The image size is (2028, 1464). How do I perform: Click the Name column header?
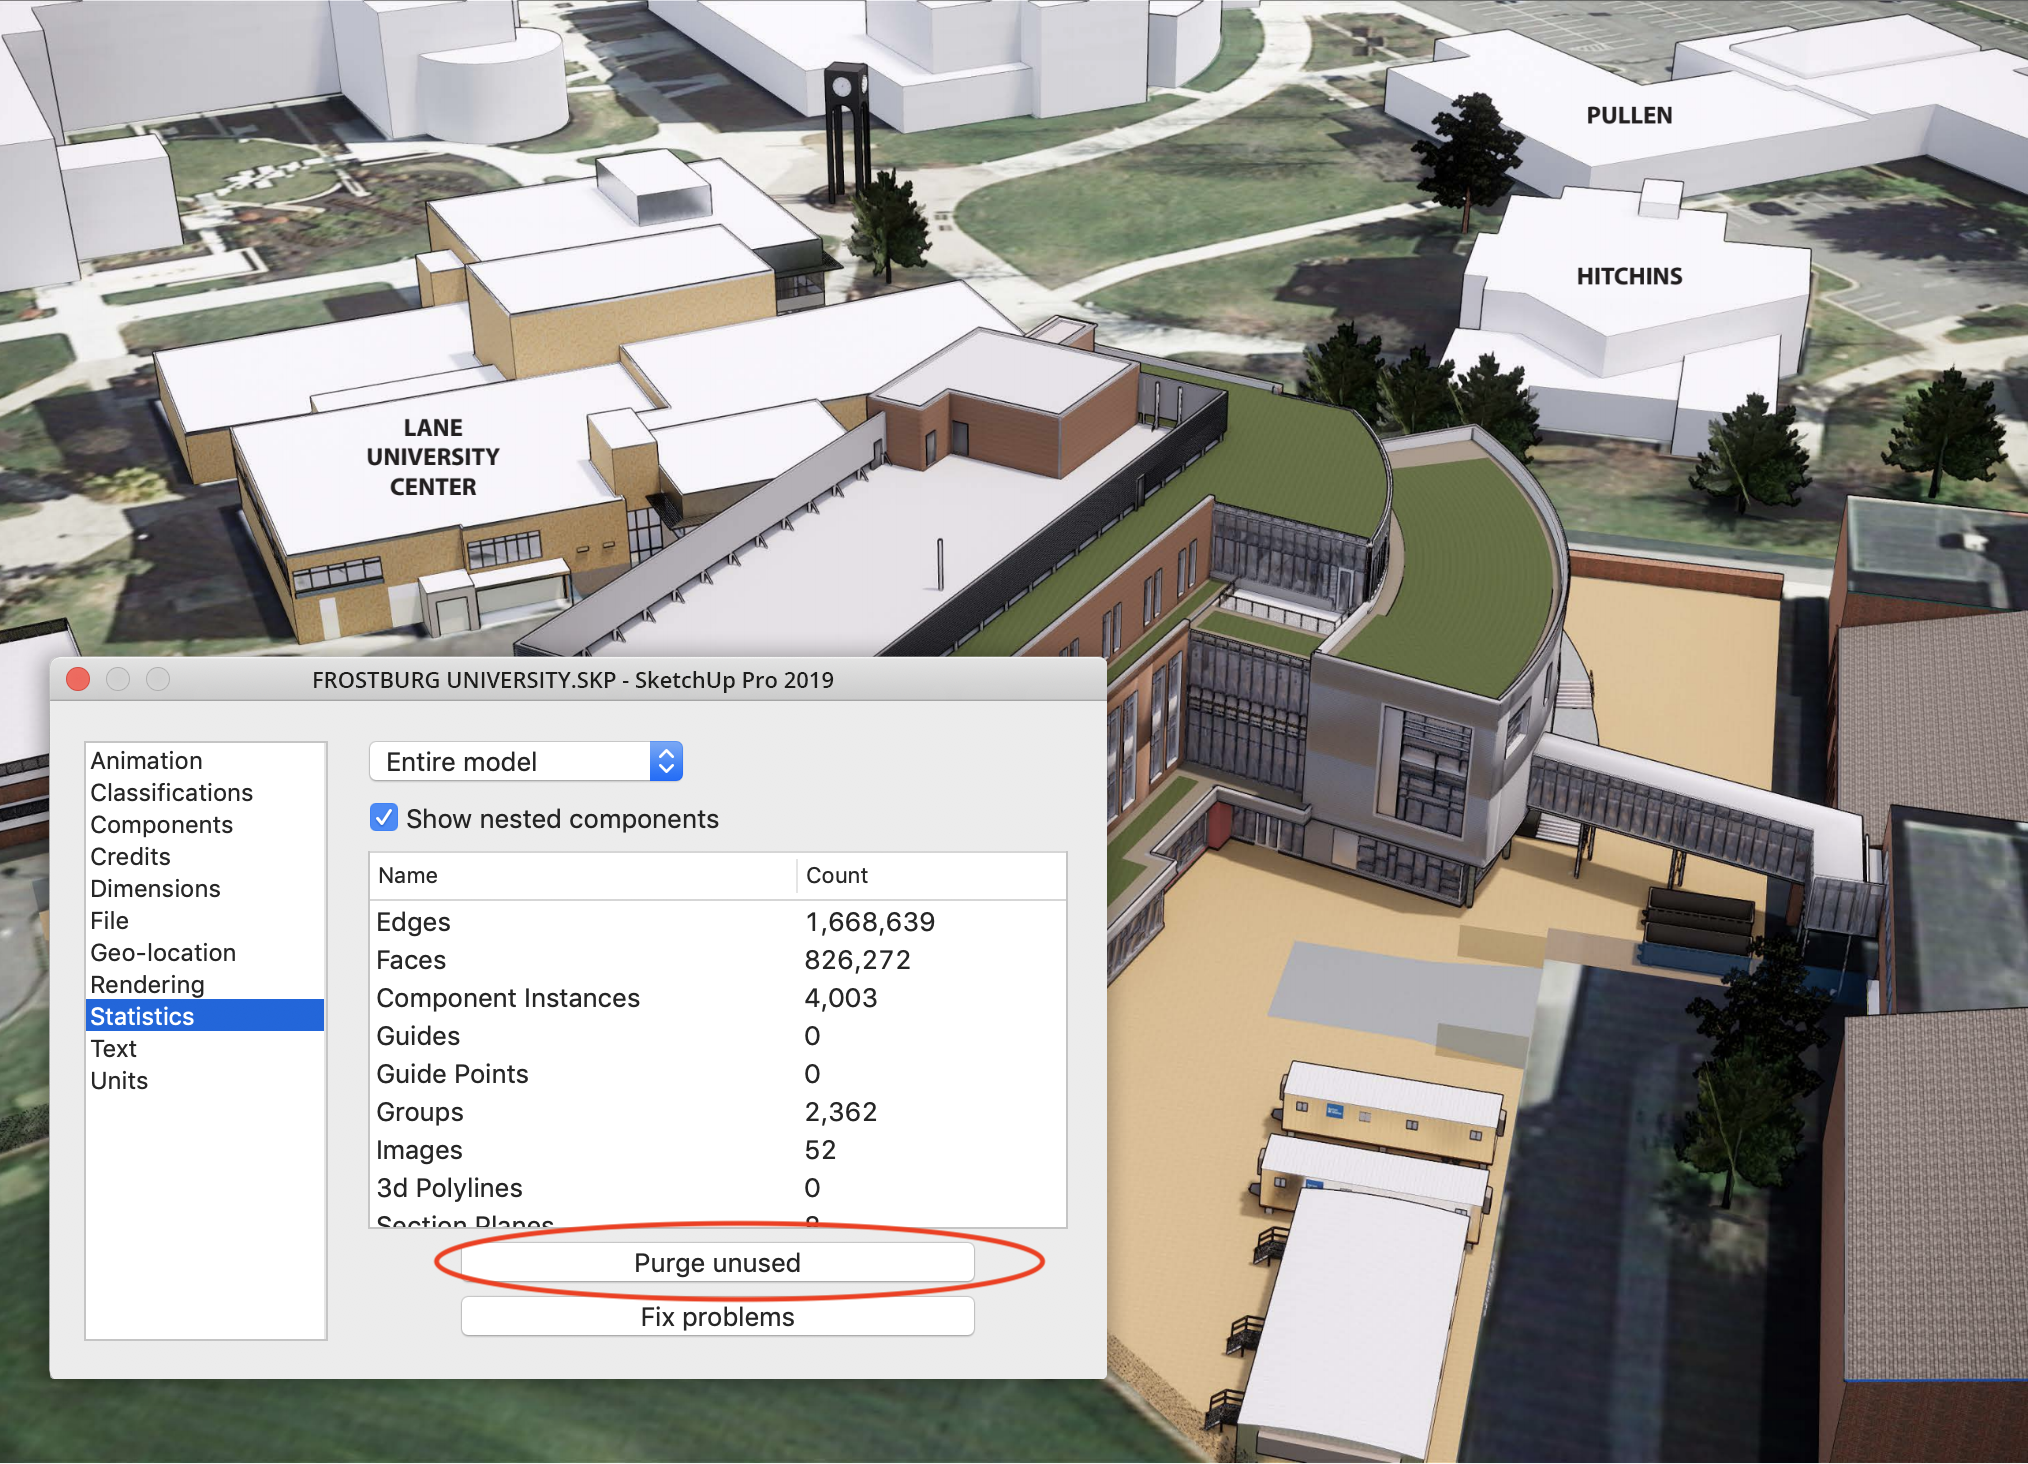click(x=408, y=875)
